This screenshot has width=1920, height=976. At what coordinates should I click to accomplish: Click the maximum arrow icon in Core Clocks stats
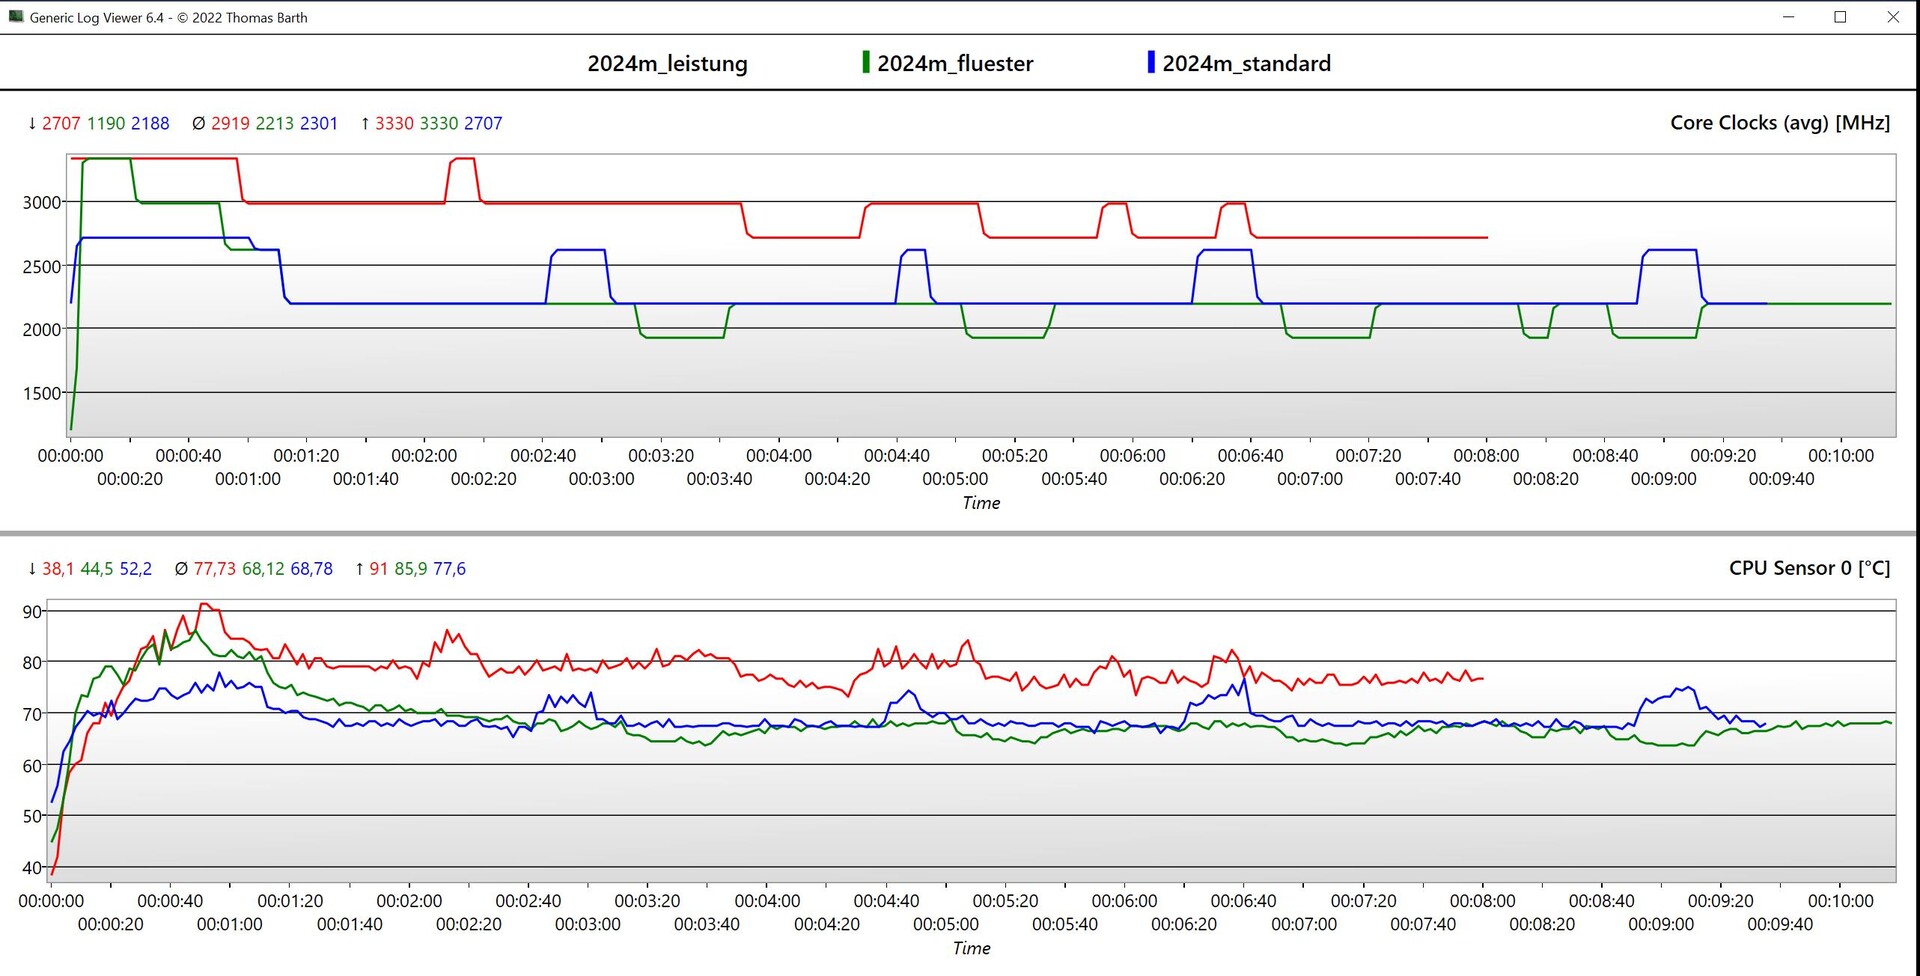[x=365, y=124]
